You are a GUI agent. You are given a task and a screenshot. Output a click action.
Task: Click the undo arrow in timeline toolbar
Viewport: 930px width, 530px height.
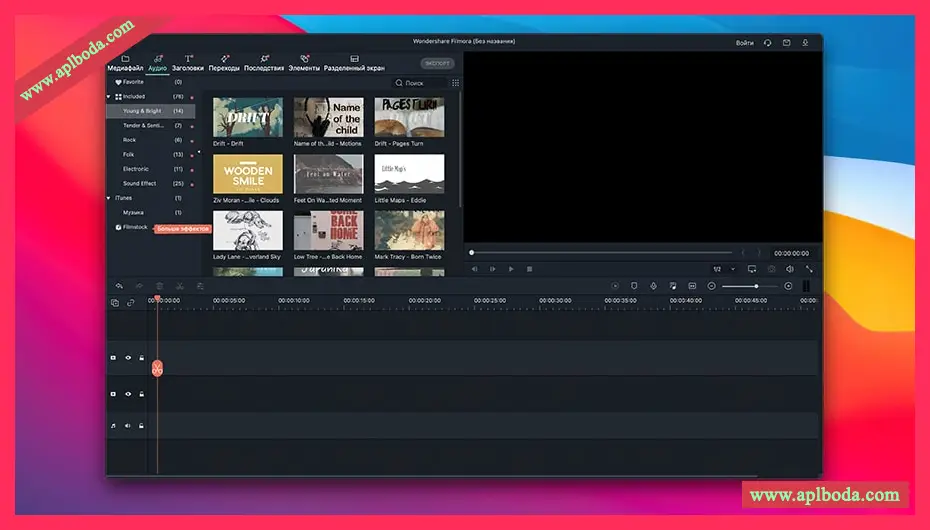coord(119,286)
